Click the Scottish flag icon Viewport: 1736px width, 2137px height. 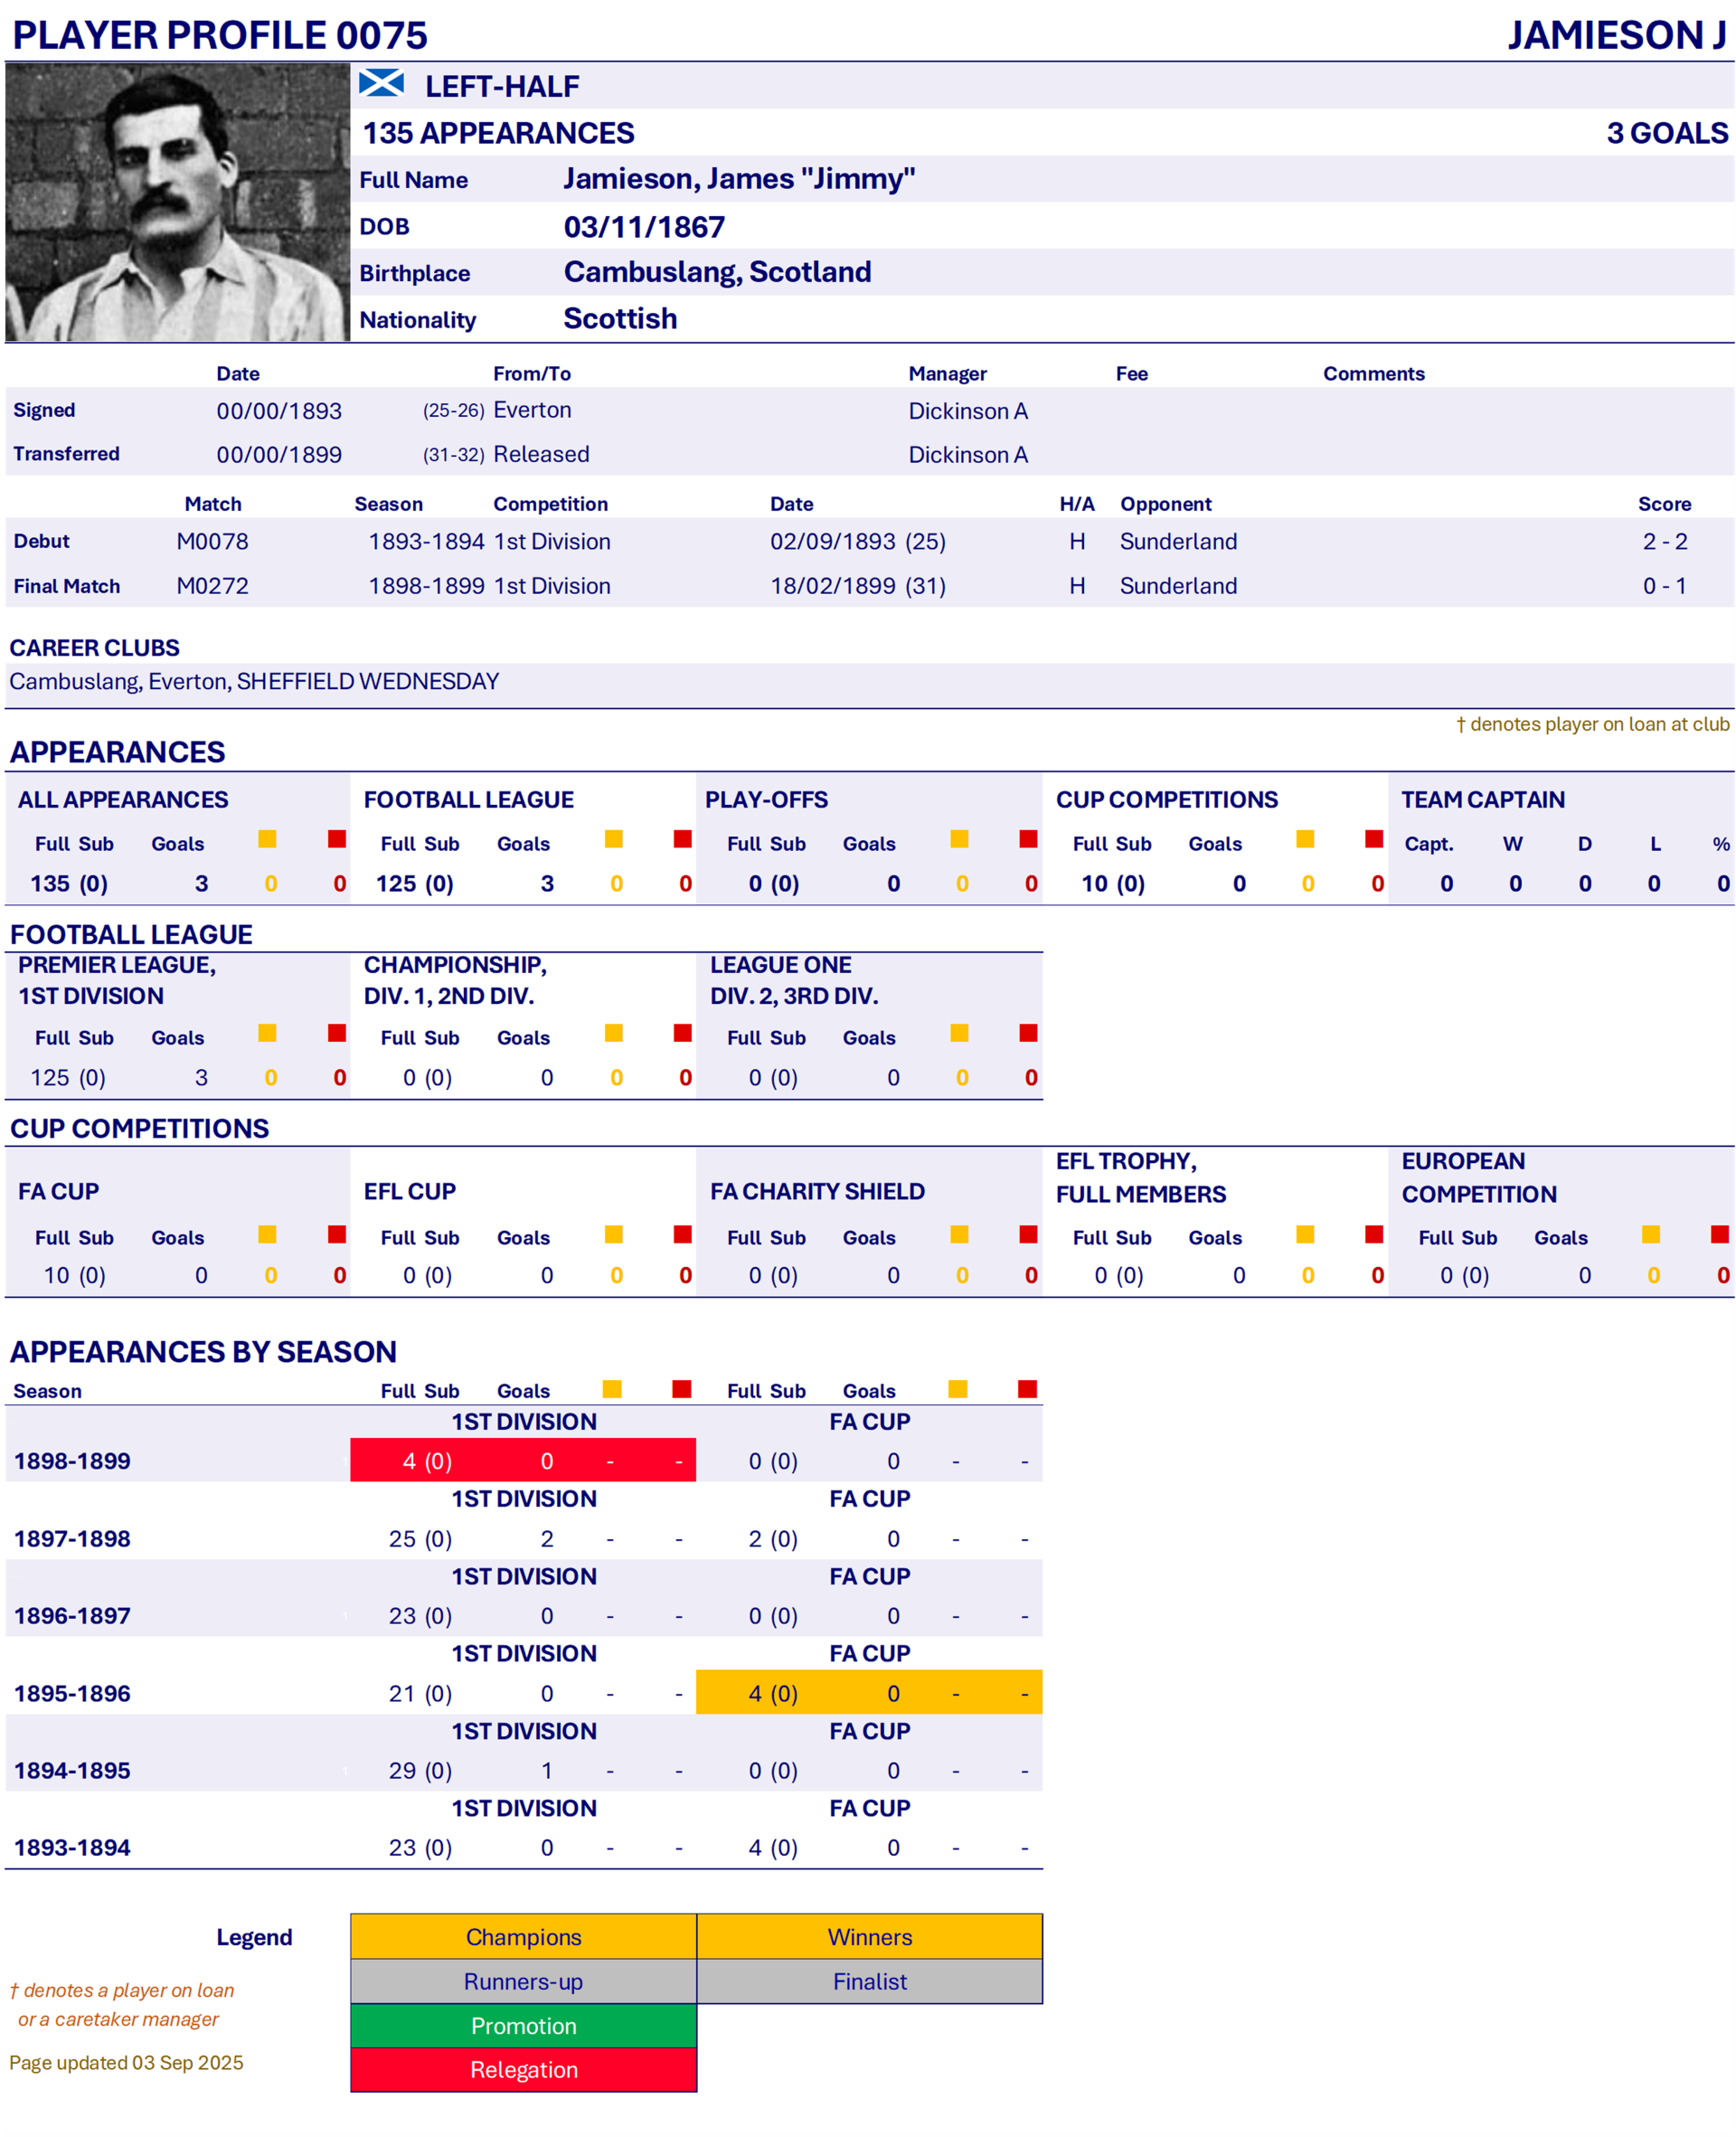coord(381,83)
